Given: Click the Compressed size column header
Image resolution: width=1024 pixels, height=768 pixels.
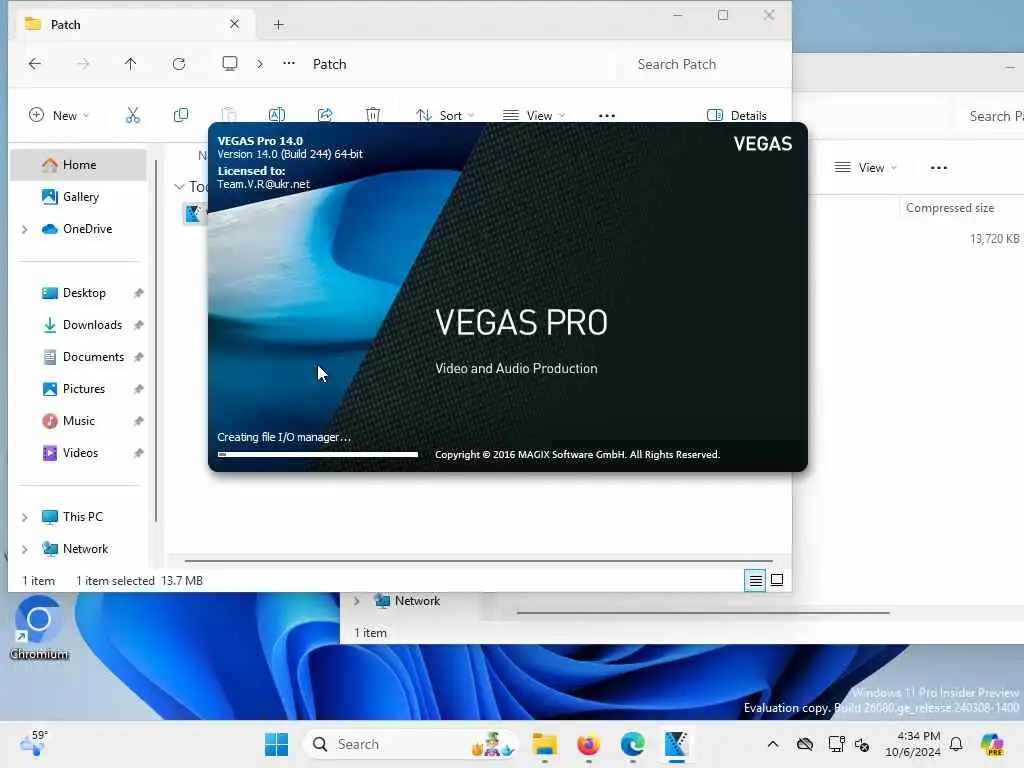Looking at the screenshot, I should point(950,208).
